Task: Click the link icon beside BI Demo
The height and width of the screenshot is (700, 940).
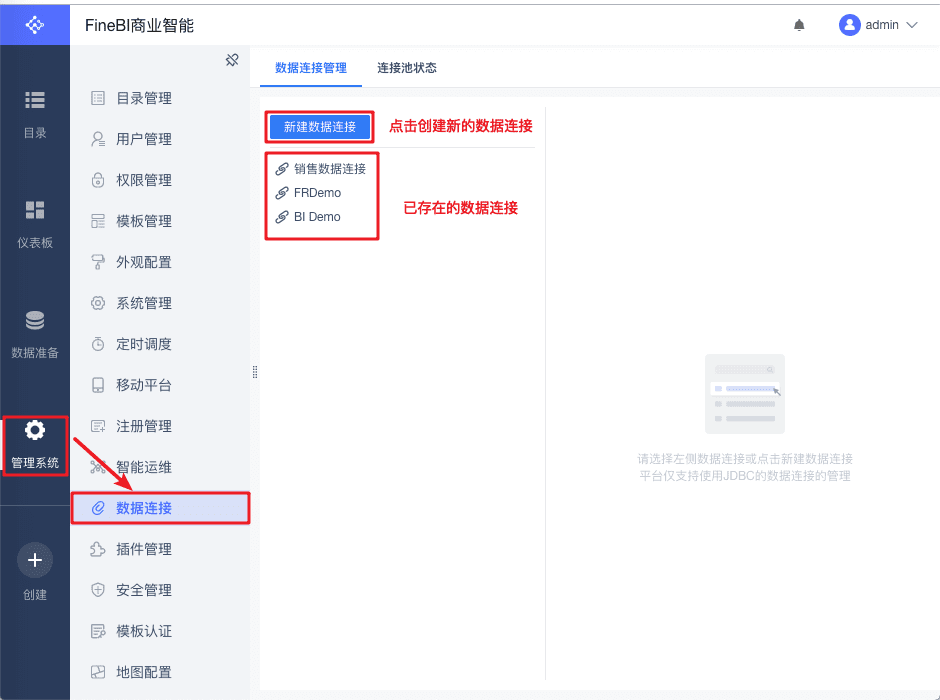Action: click(x=282, y=217)
